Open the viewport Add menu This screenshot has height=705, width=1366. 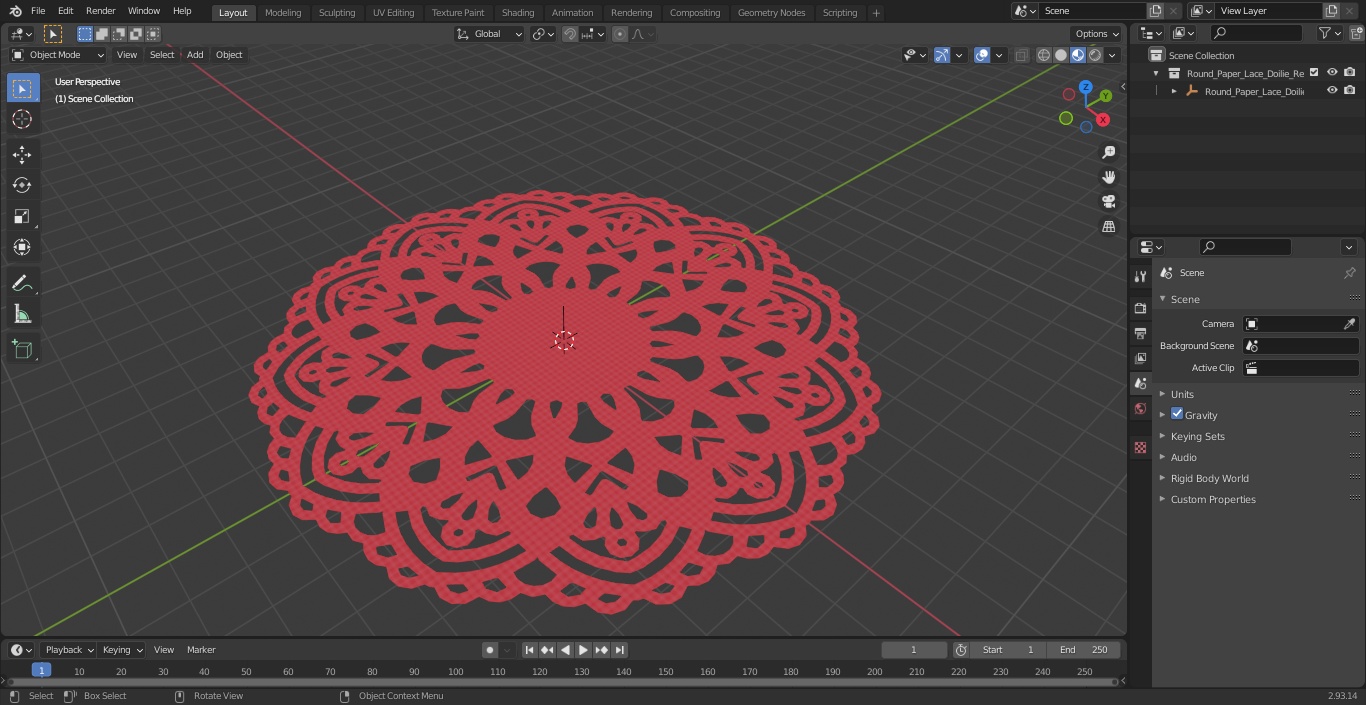click(195, 55)
